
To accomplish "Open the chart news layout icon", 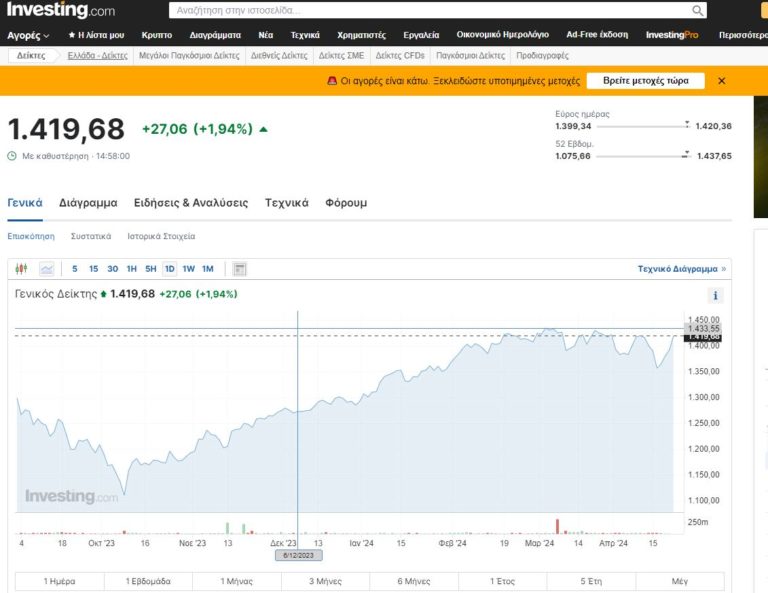I will click(239, 269).
